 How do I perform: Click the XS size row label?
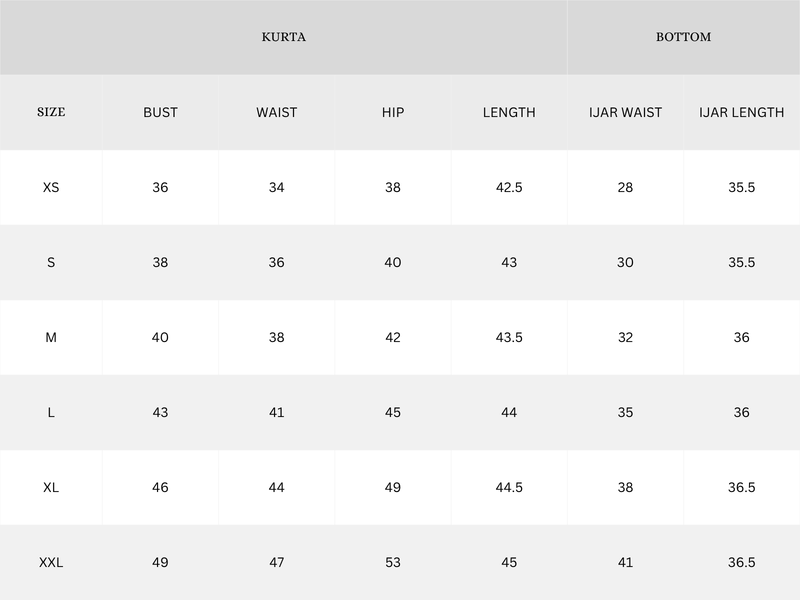(x=51, y=187)
